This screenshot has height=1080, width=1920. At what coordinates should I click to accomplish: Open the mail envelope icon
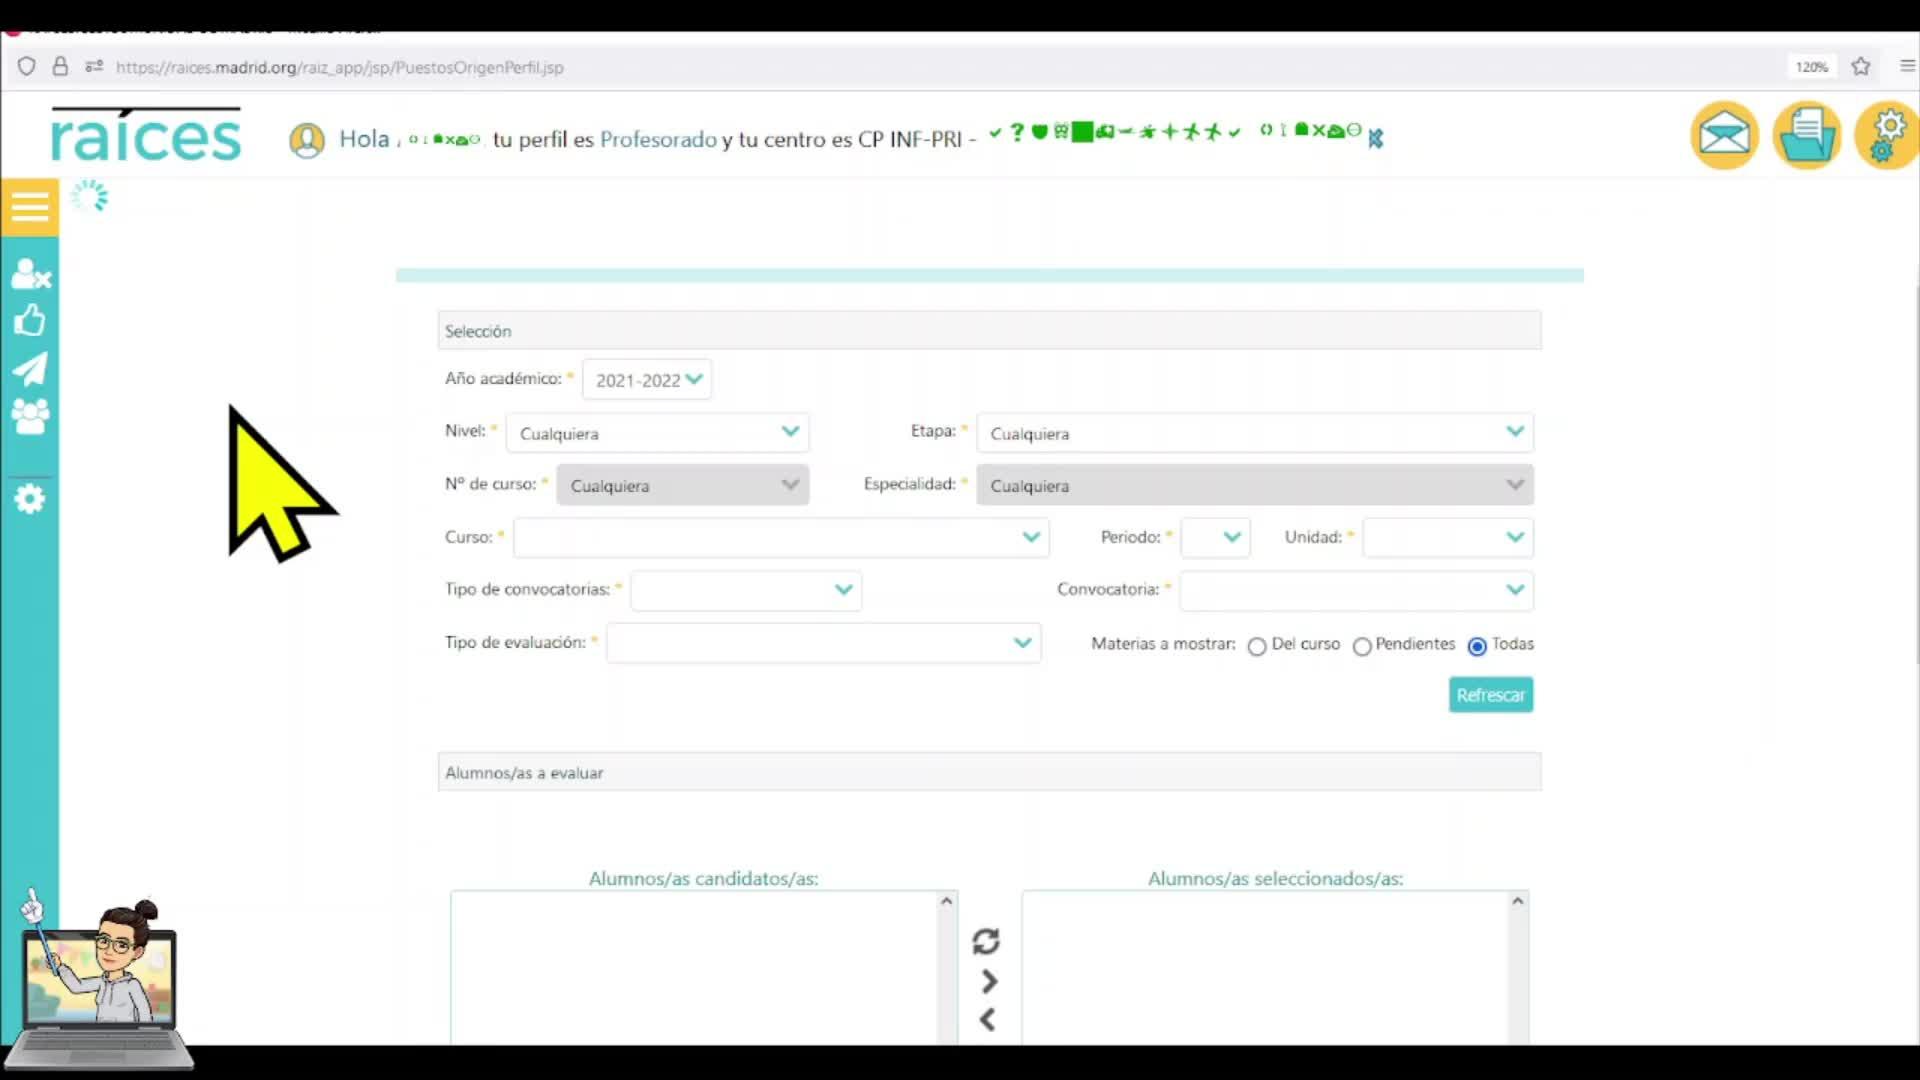(1724, 135)
